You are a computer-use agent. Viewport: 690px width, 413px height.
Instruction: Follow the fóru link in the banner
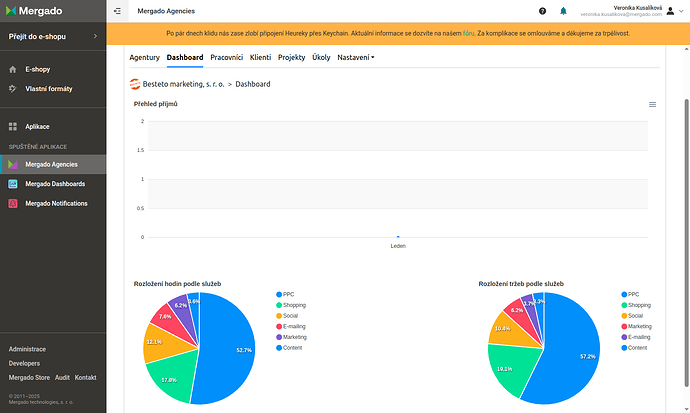click(469, 33)
